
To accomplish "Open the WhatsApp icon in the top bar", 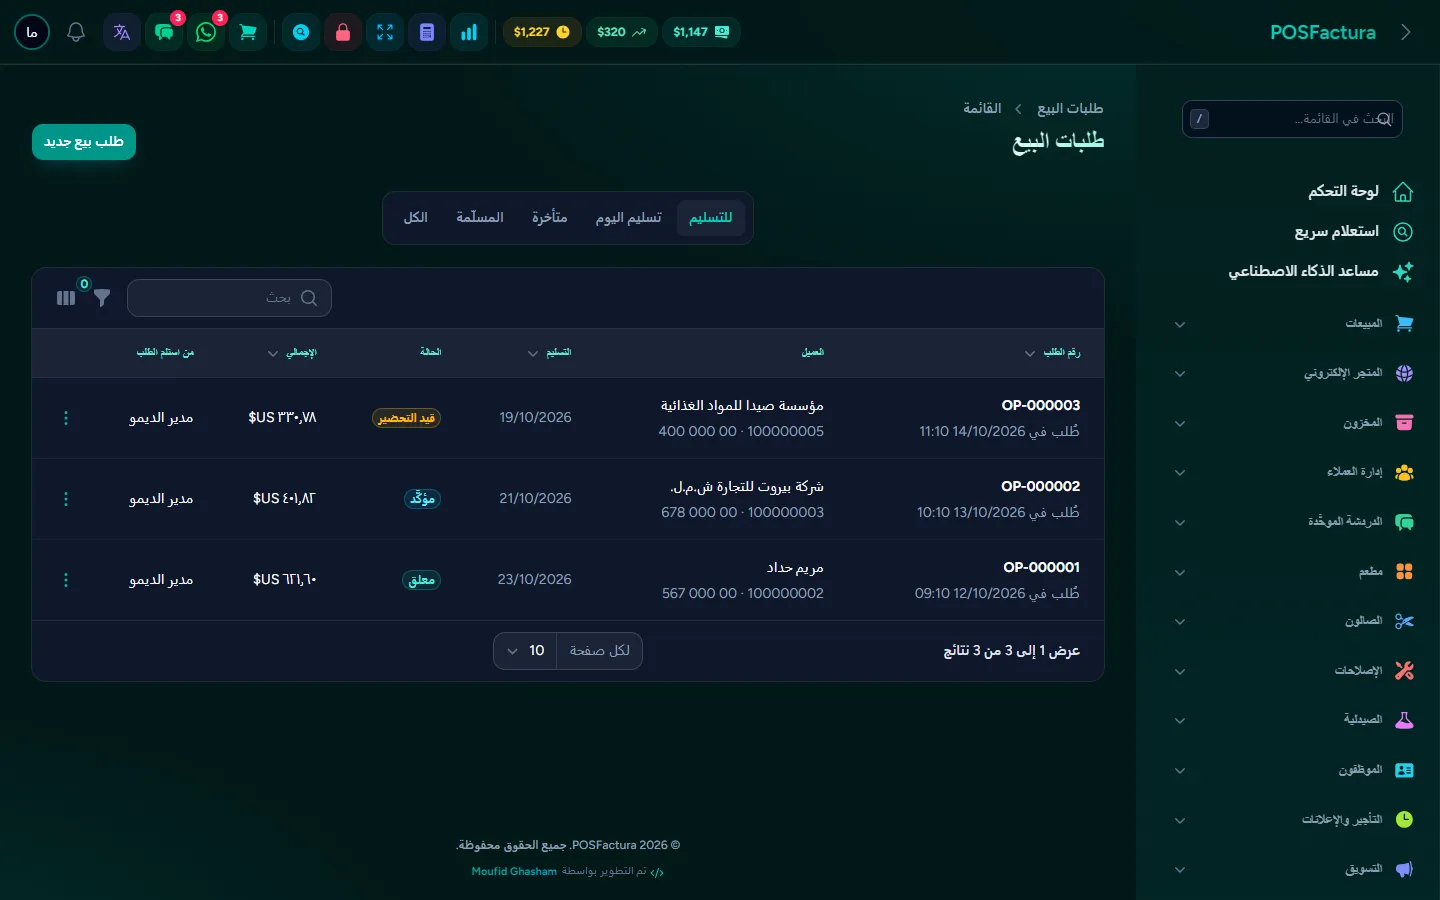I will pyautogui.click(x=206, y=32).
